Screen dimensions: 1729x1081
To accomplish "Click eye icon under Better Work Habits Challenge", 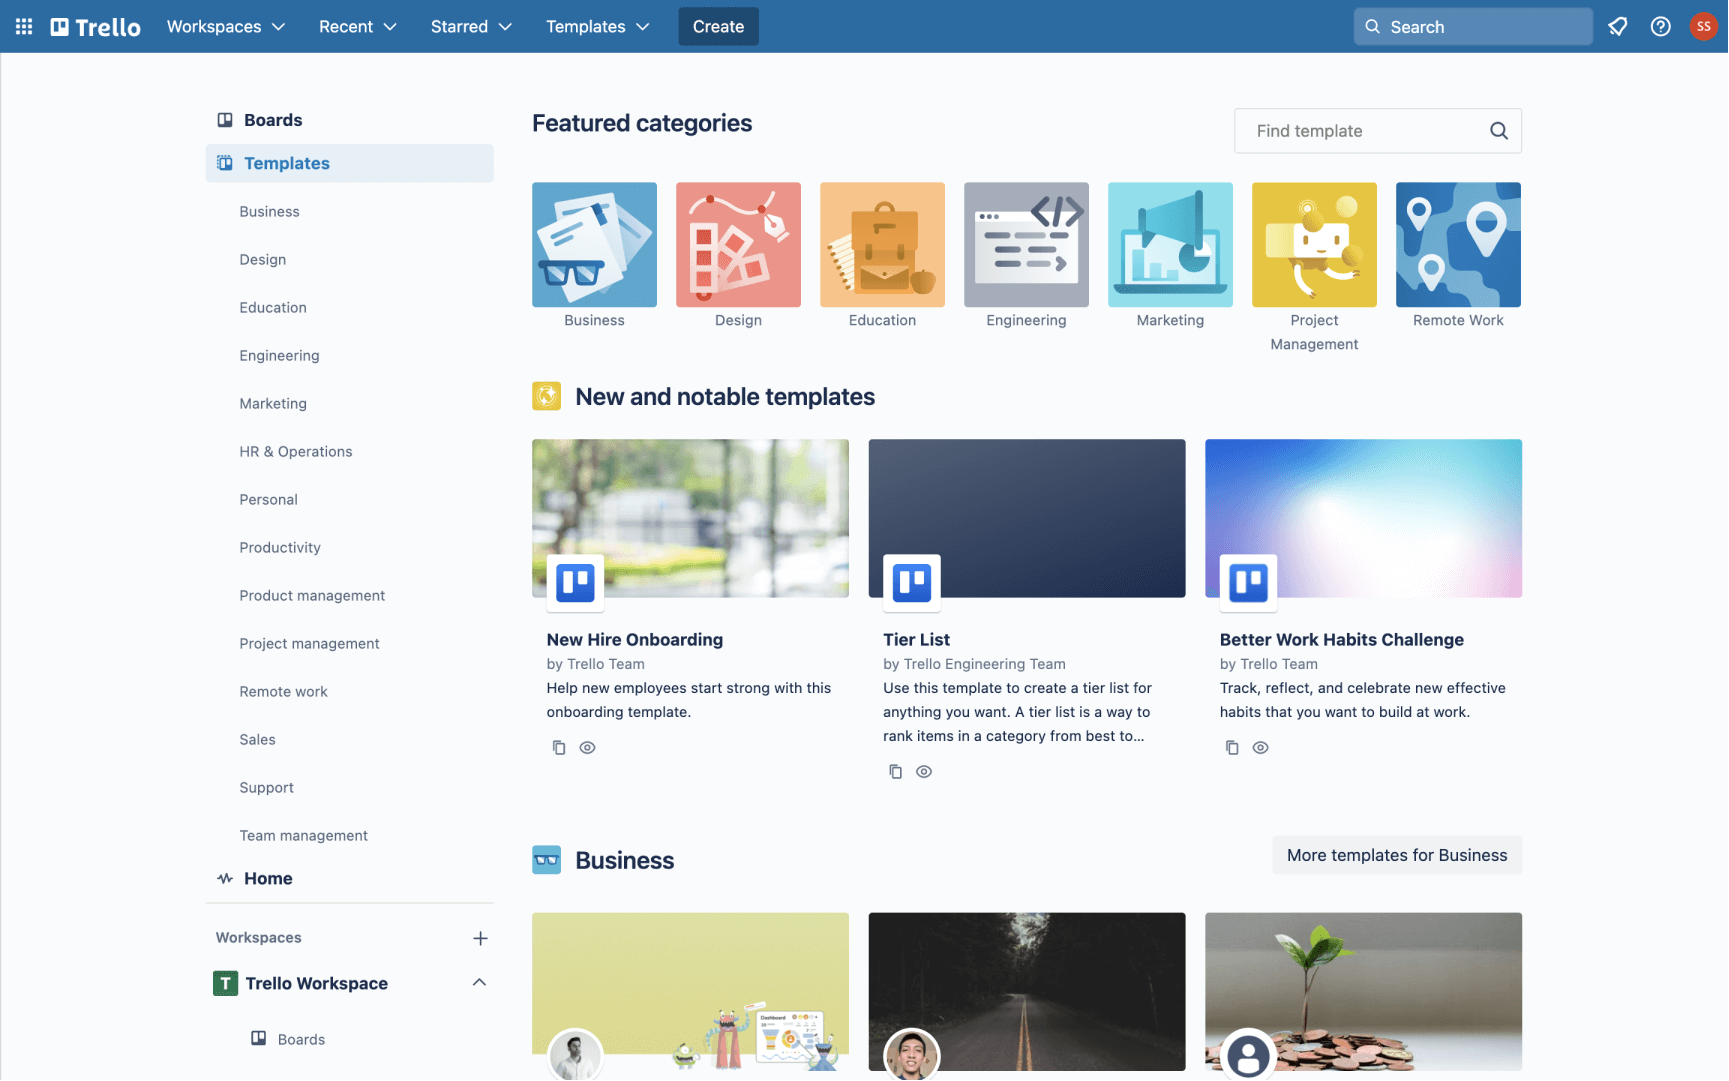I will click(1261, 748).
